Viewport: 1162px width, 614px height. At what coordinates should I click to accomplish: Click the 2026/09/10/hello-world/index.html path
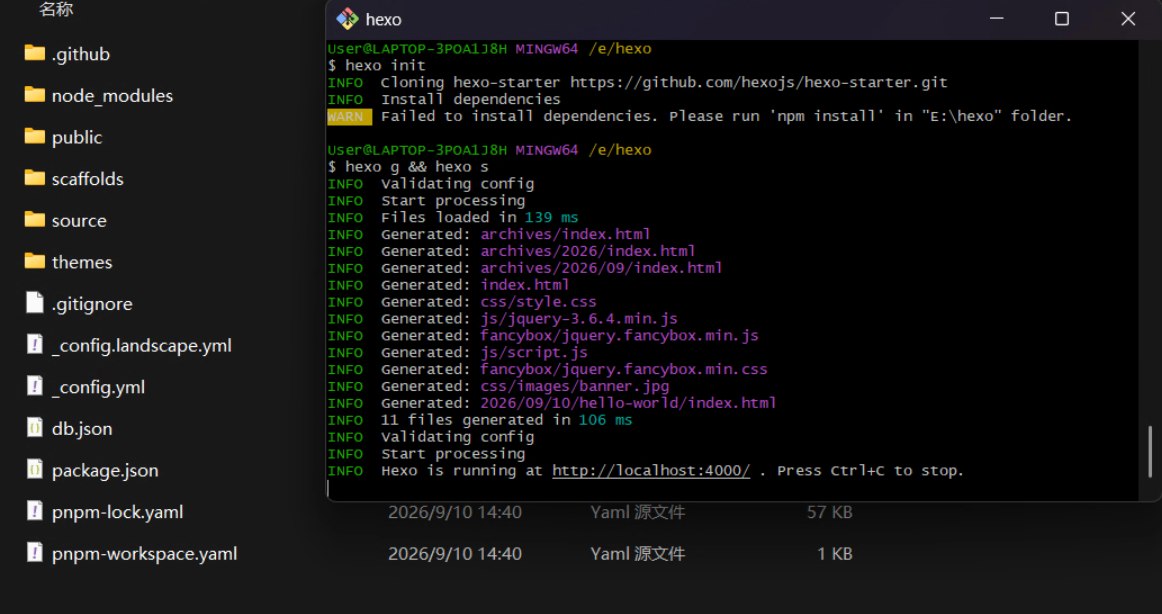pos(628,404)
